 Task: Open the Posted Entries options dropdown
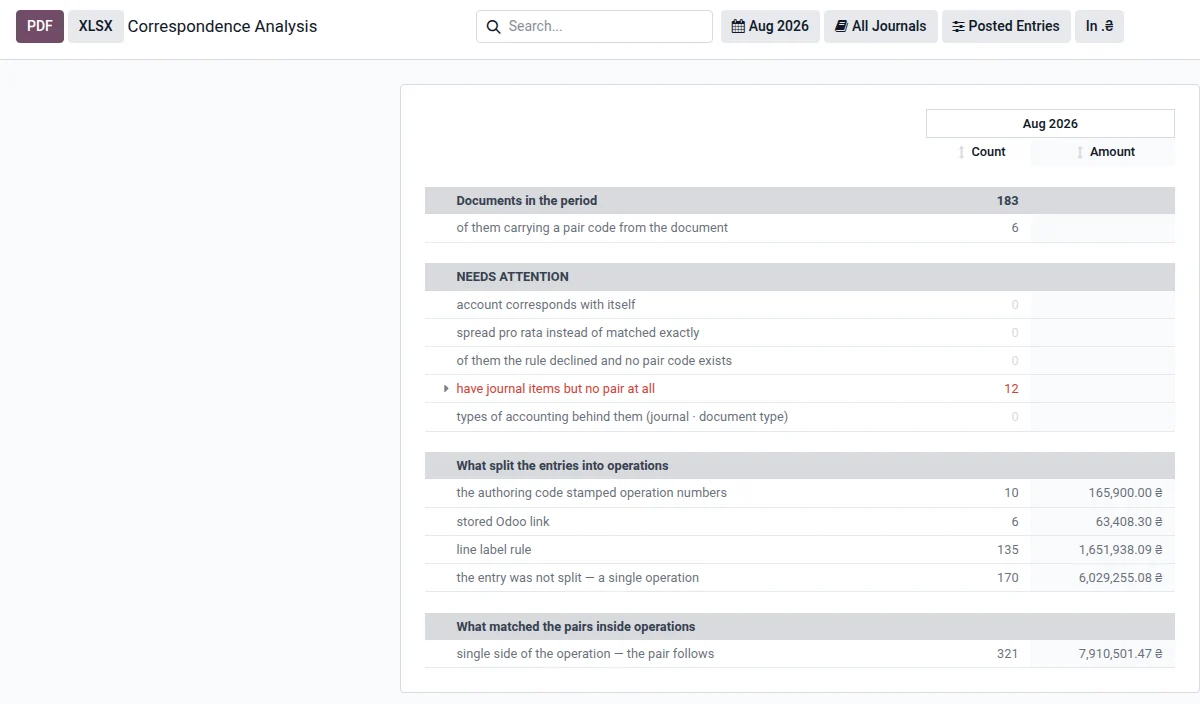(1006, 27)
